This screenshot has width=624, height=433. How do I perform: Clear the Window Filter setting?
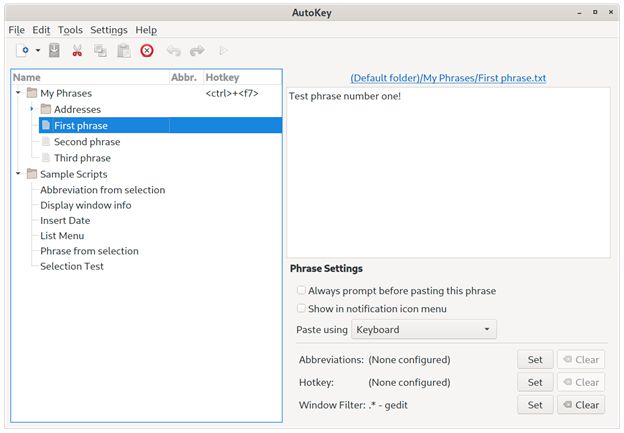click(x=580, y=405)
